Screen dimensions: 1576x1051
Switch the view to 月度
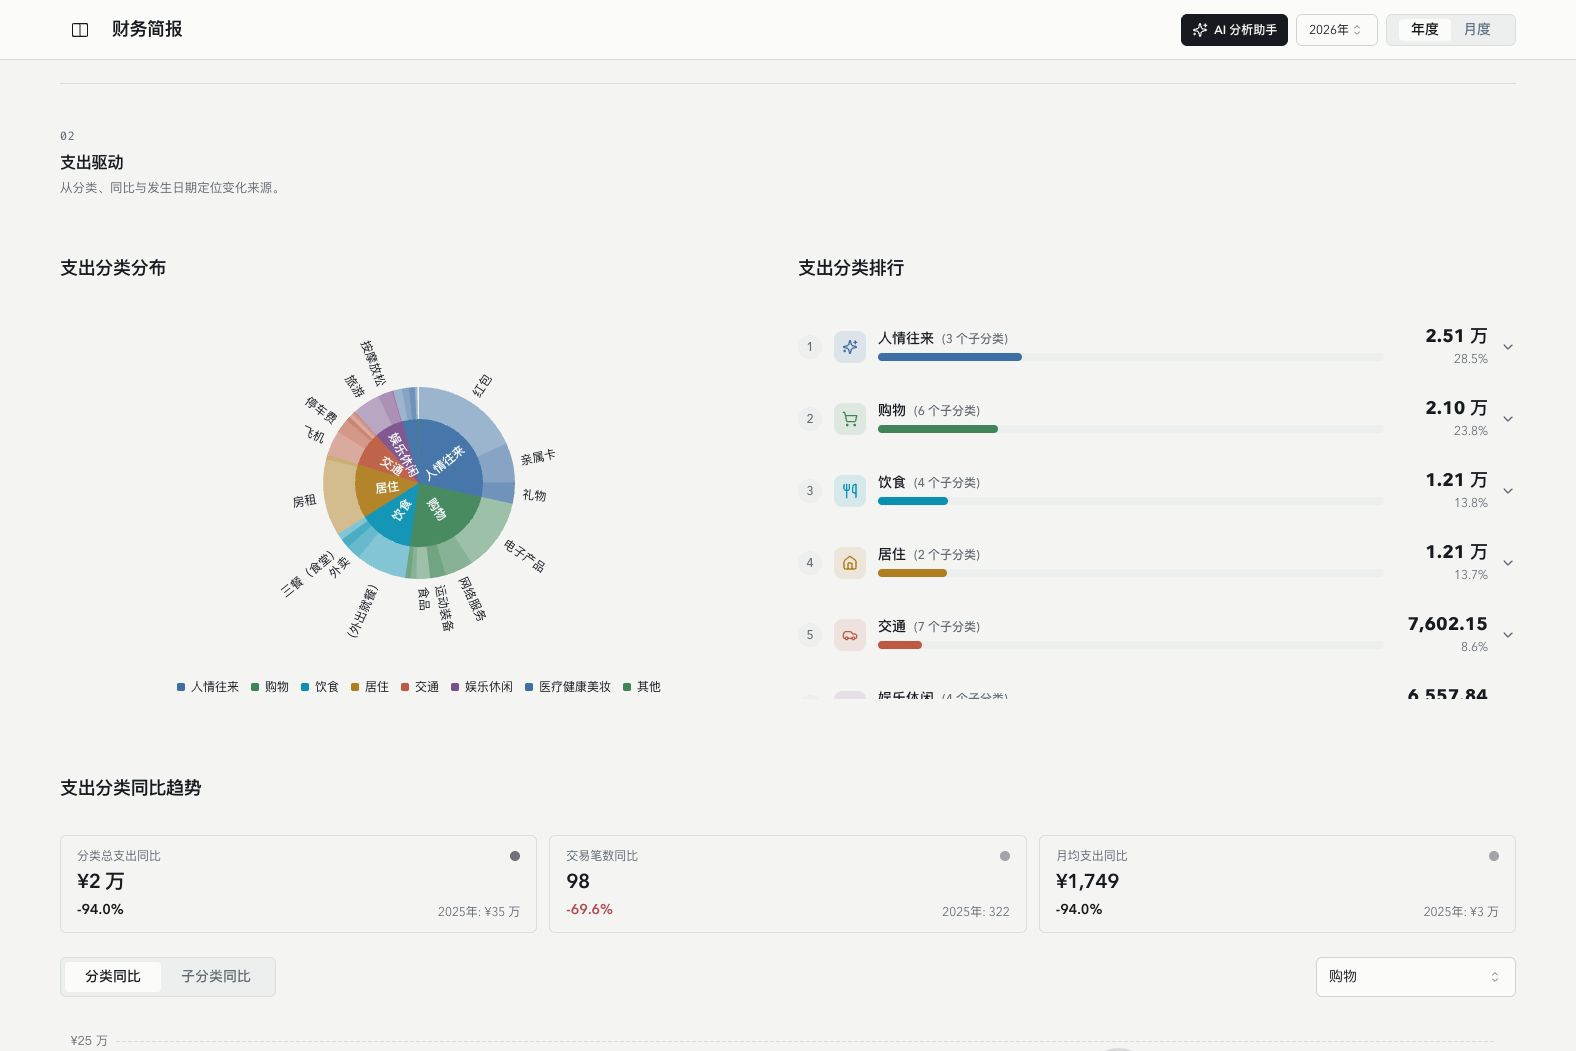pyautogui.click(x=1477, y=30)
